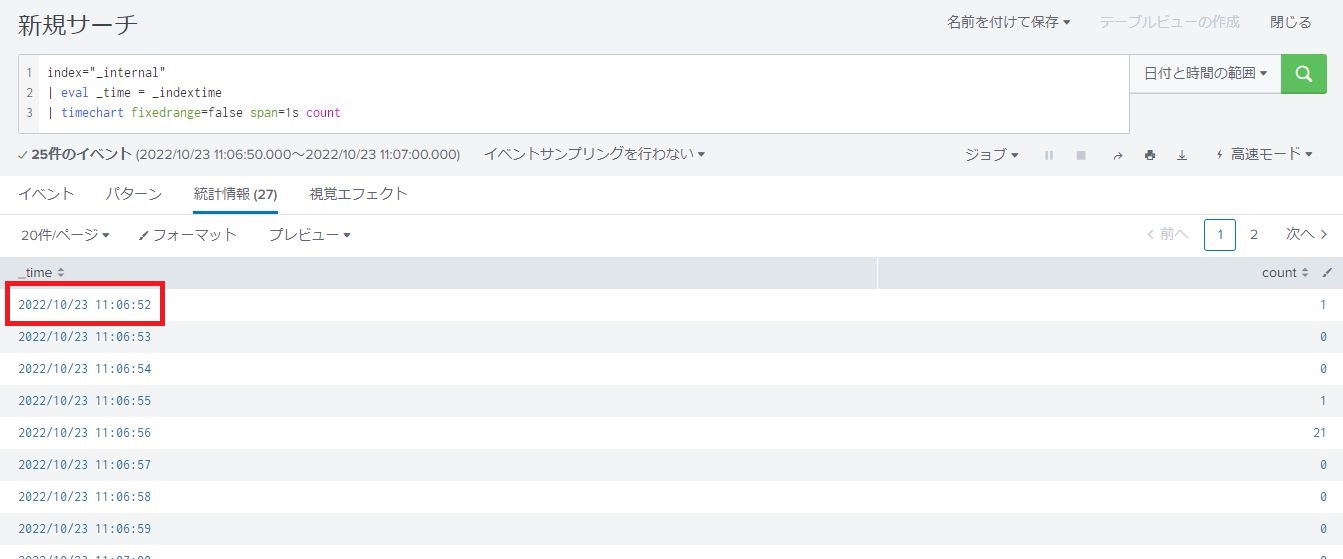Click 閉じる button
The image size is (1343, 559).
[x=1291, y=22]
